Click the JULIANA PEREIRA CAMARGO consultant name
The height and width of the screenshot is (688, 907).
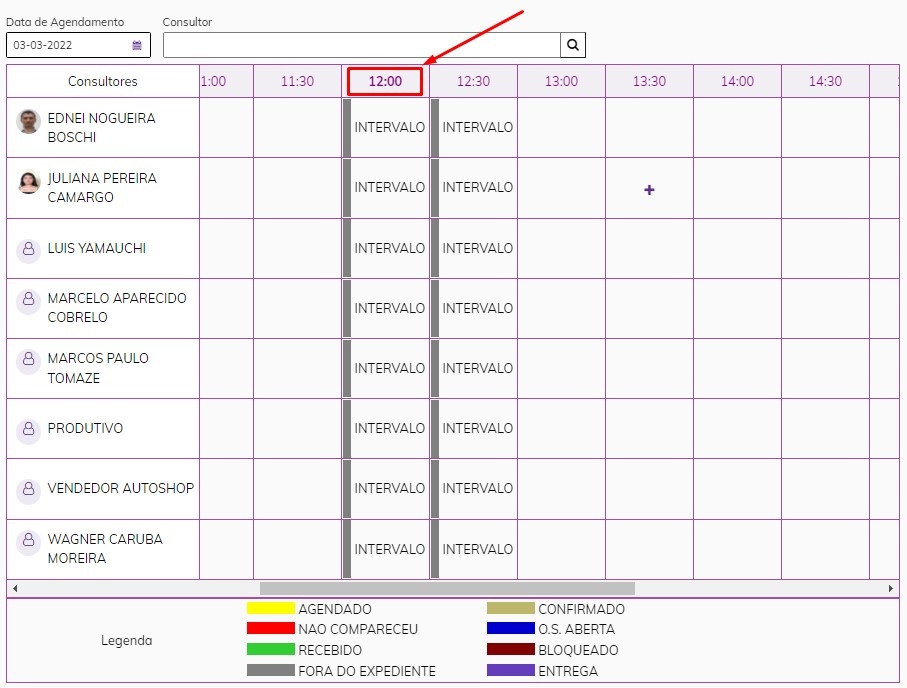102,187
